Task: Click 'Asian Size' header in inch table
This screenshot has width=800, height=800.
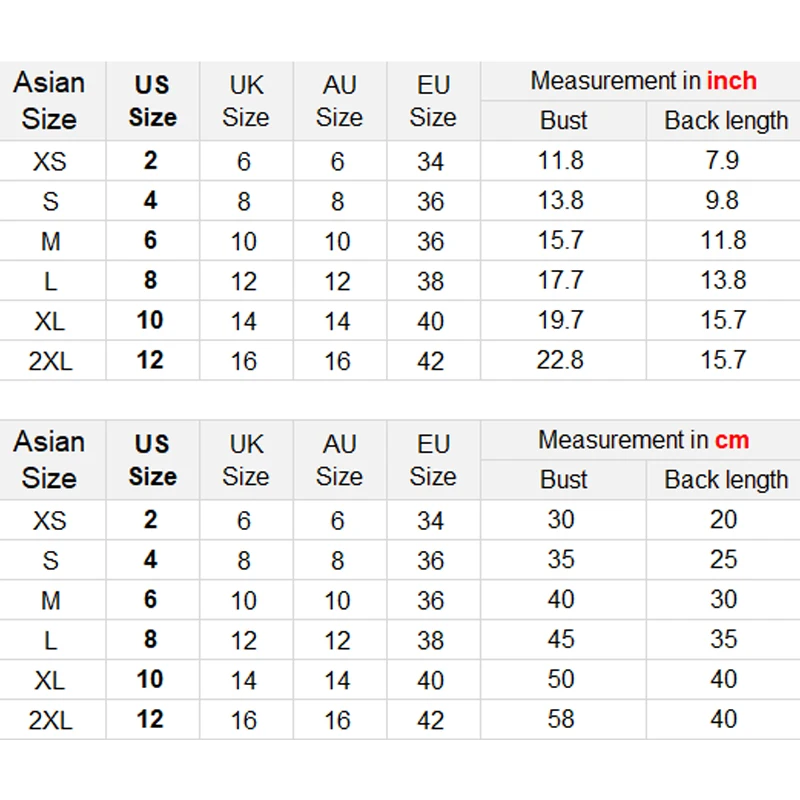Action: click(50, 100)
